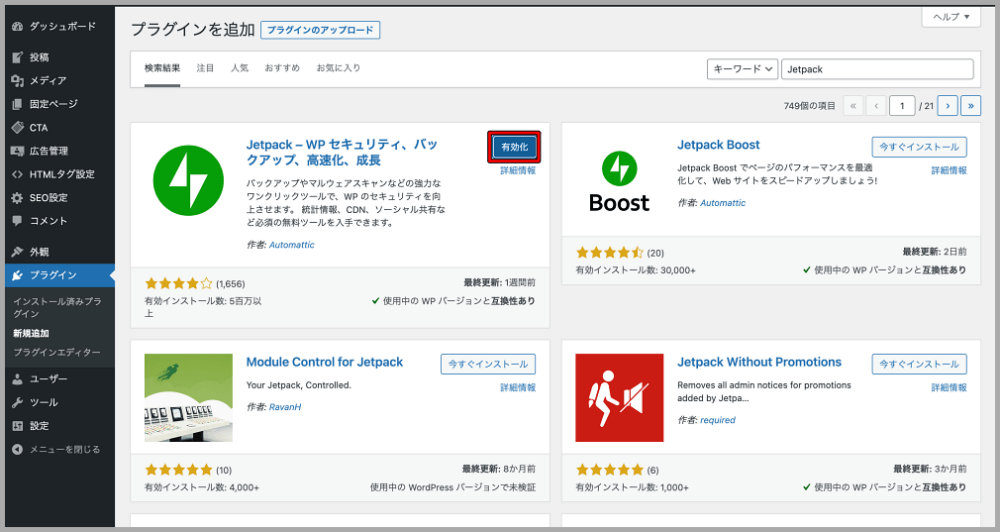Image resolution: width=1000 pixels, height=532 pixels.
Task: Select the 投稿 pin icon in sidebar
Action: tap(17, 57)
